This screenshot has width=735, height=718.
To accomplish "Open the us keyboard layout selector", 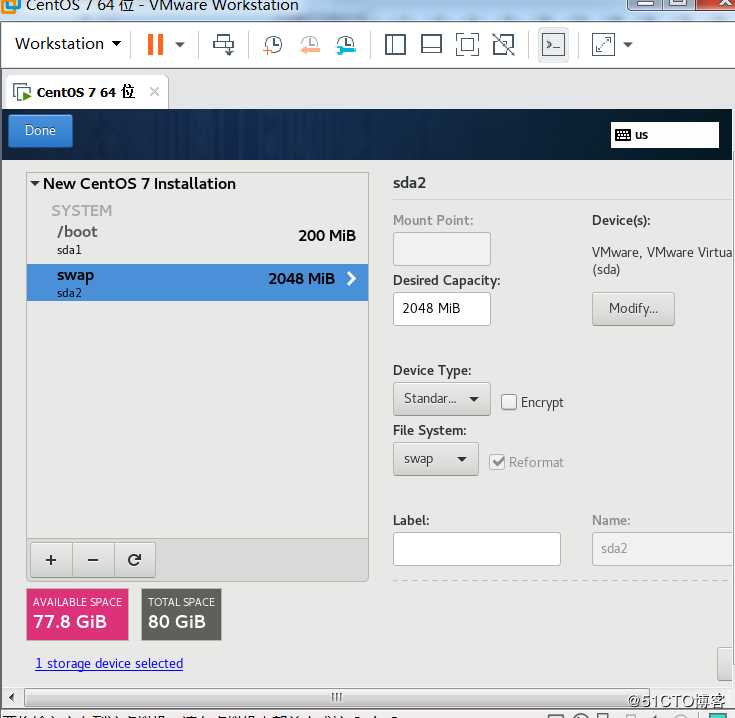I will (664, 135).
